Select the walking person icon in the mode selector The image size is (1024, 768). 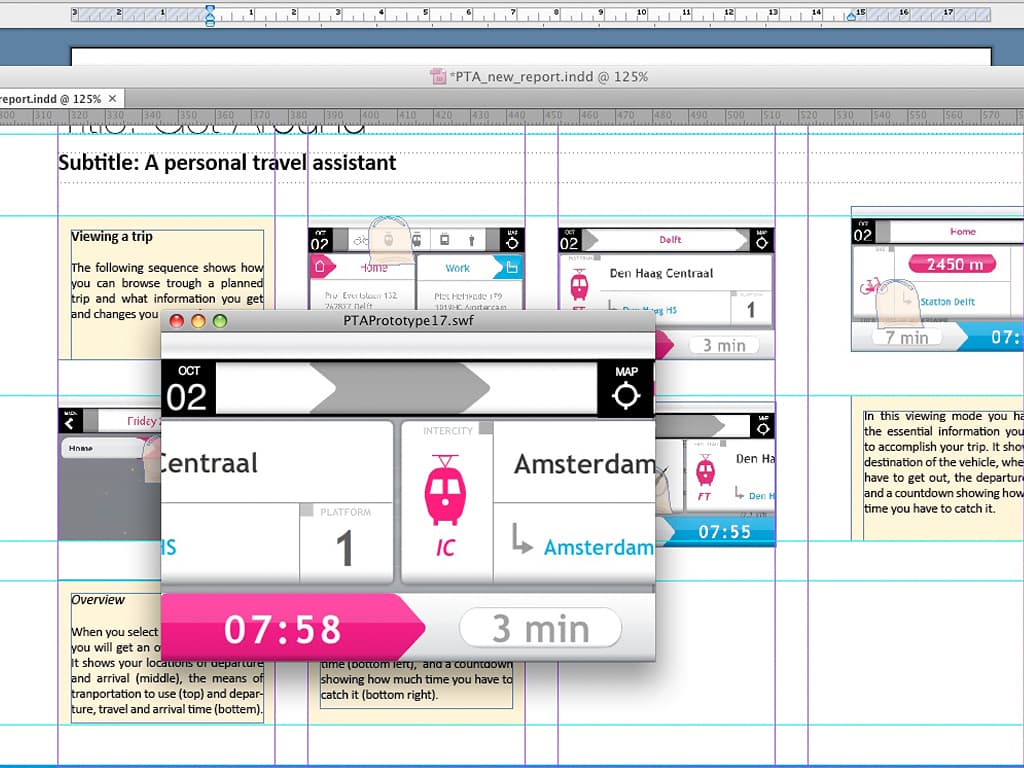point(471,240)
